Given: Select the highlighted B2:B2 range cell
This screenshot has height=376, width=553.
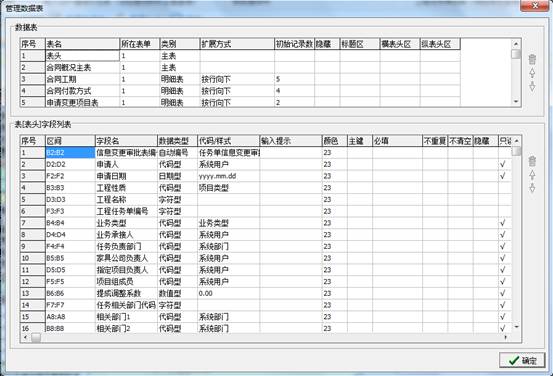Looking at the screenshot, I should (70, 152).
